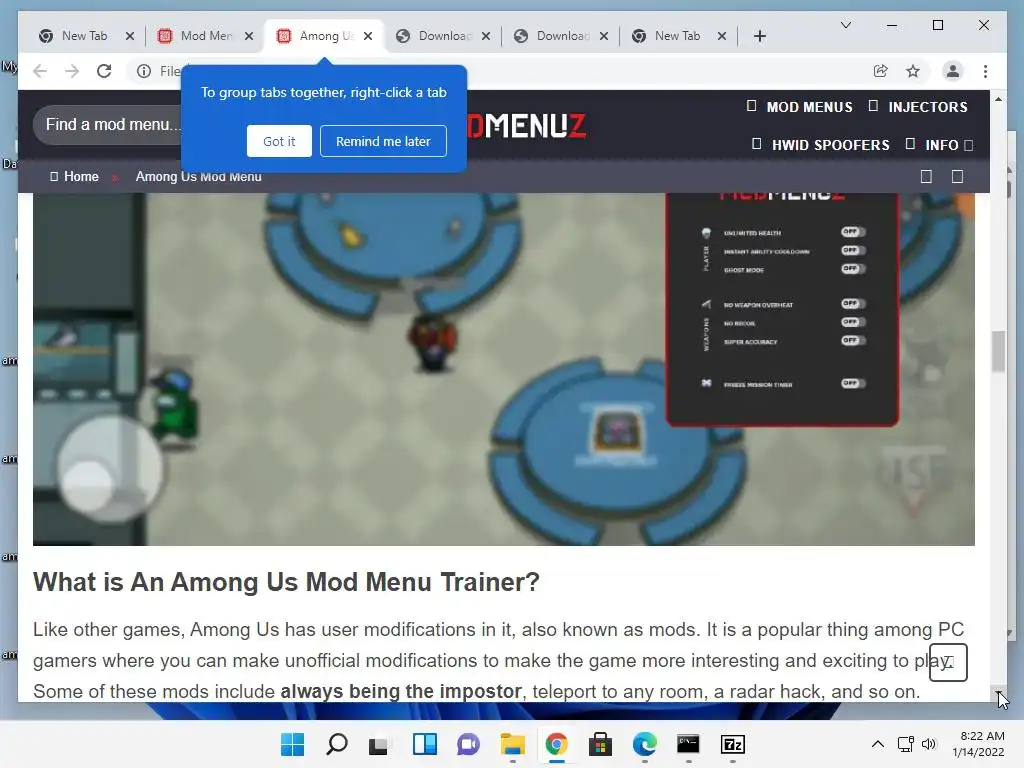Select the Among Us tab
The height and width of the screenshot is (768, 1024).
coord(326,36)
